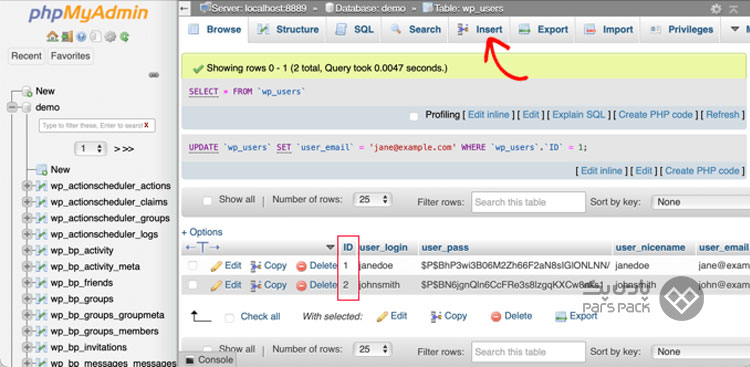Open the lower Number of rows dropdown
Screen dimensions: 750x367
coord(373,350)
